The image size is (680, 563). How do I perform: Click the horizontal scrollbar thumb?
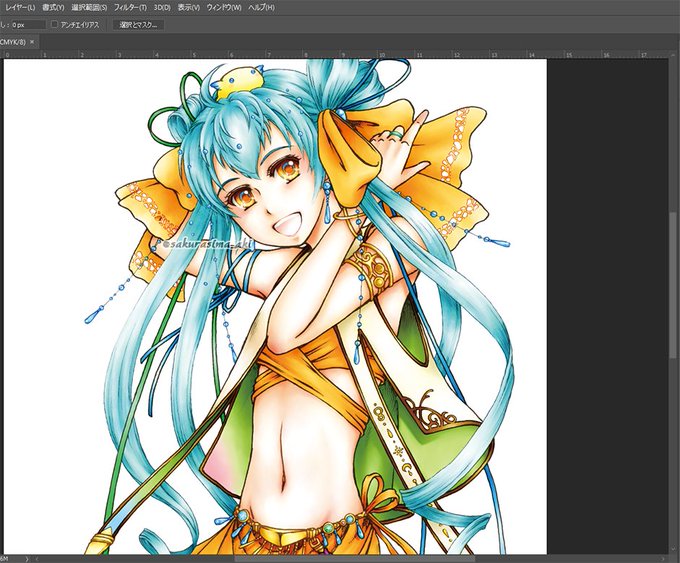[355, 559]
